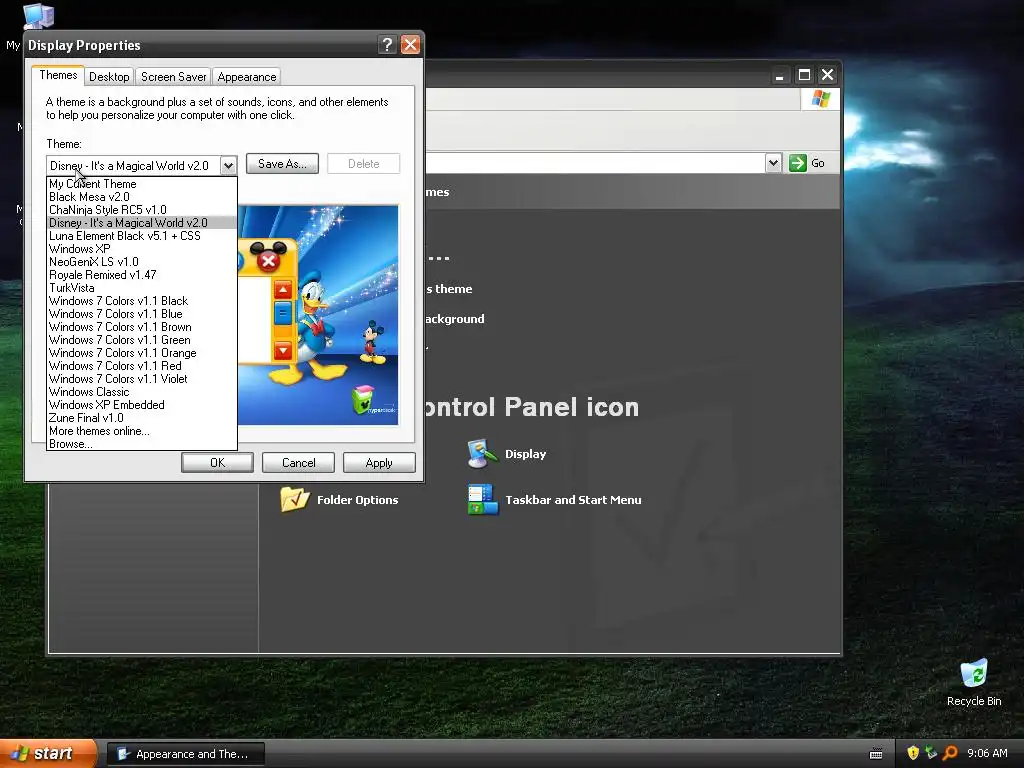Select the Windows Classic theme
The image size is (1024, 768).
click(x=142, y=392)
